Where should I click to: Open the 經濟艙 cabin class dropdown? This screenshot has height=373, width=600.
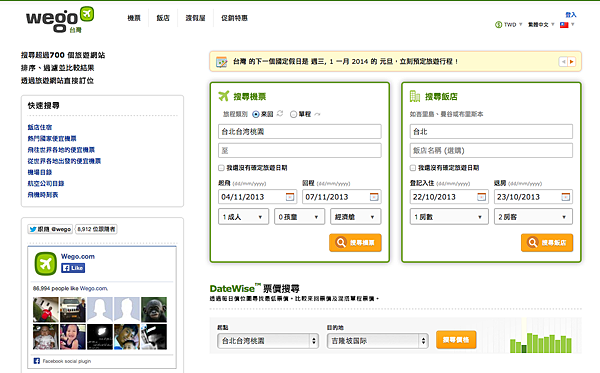(355, 217)
